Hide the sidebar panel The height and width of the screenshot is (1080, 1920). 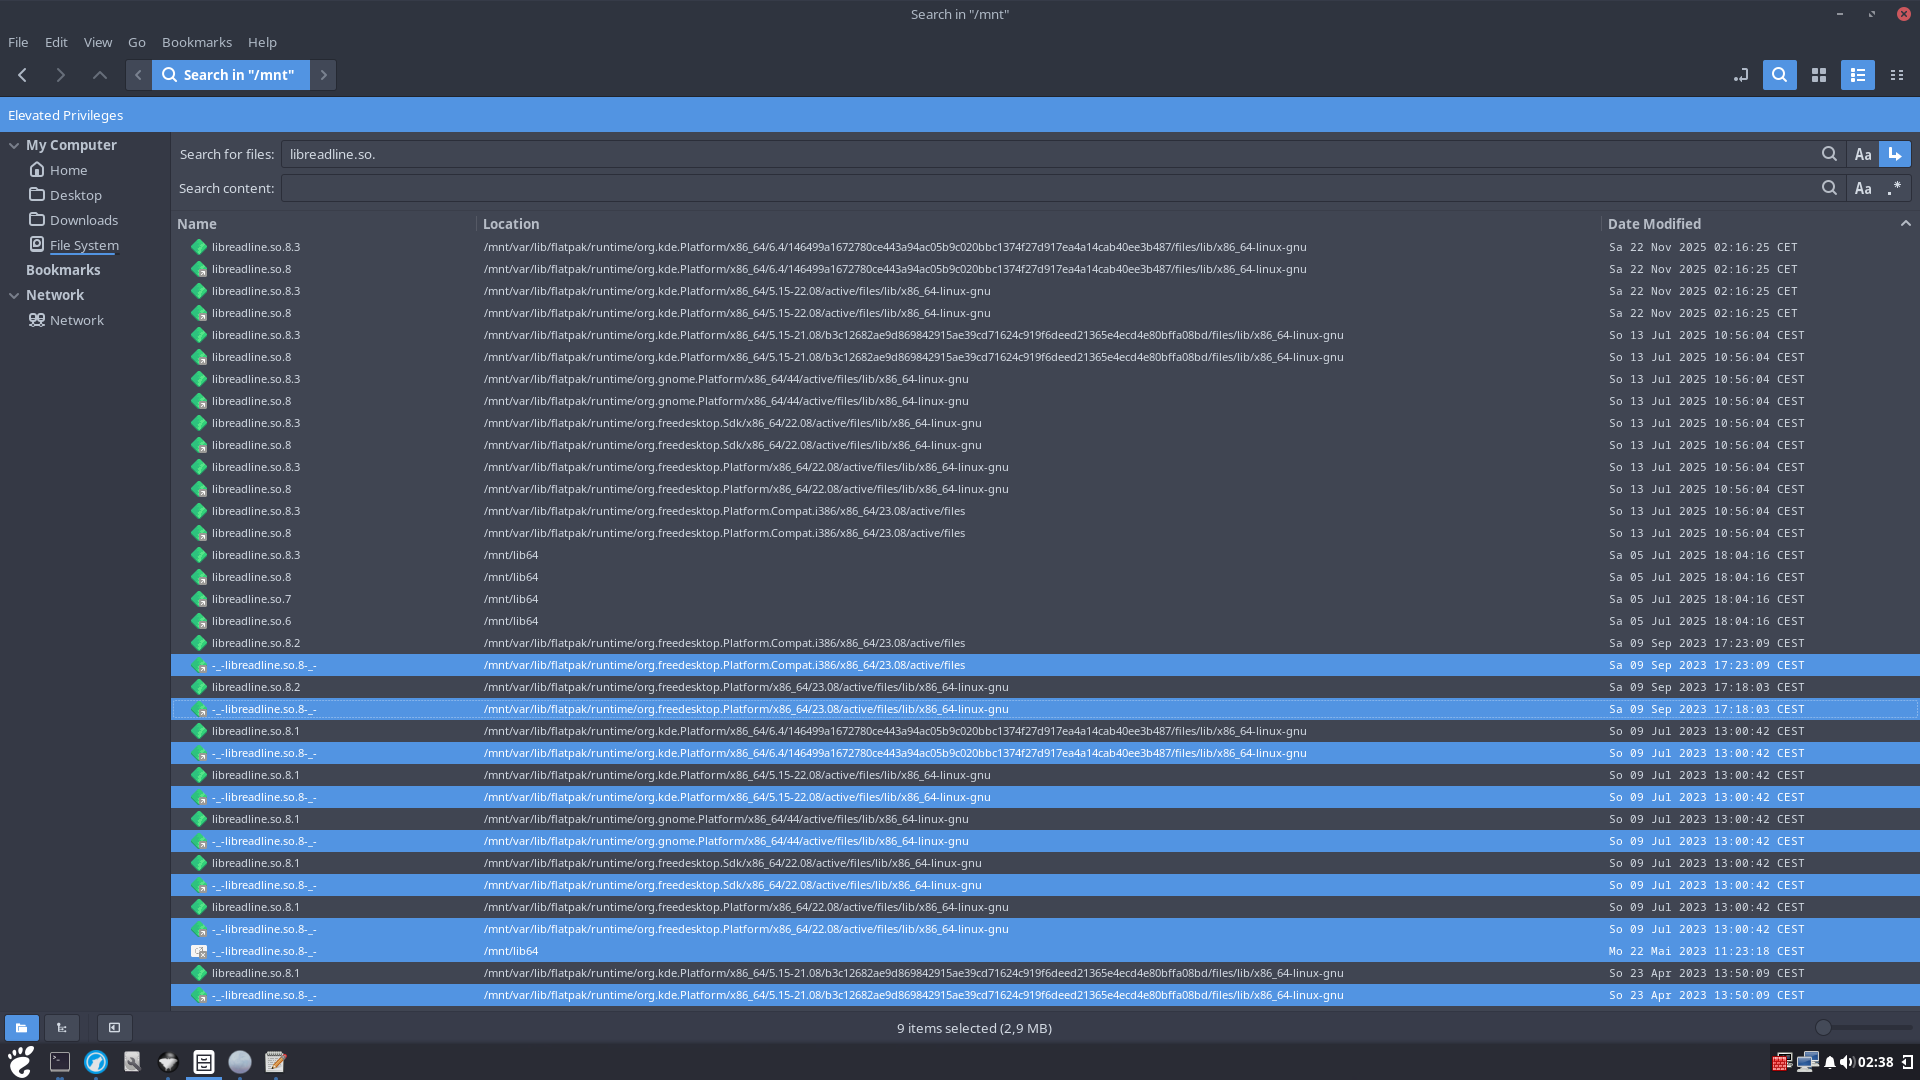coord(114,1027)
